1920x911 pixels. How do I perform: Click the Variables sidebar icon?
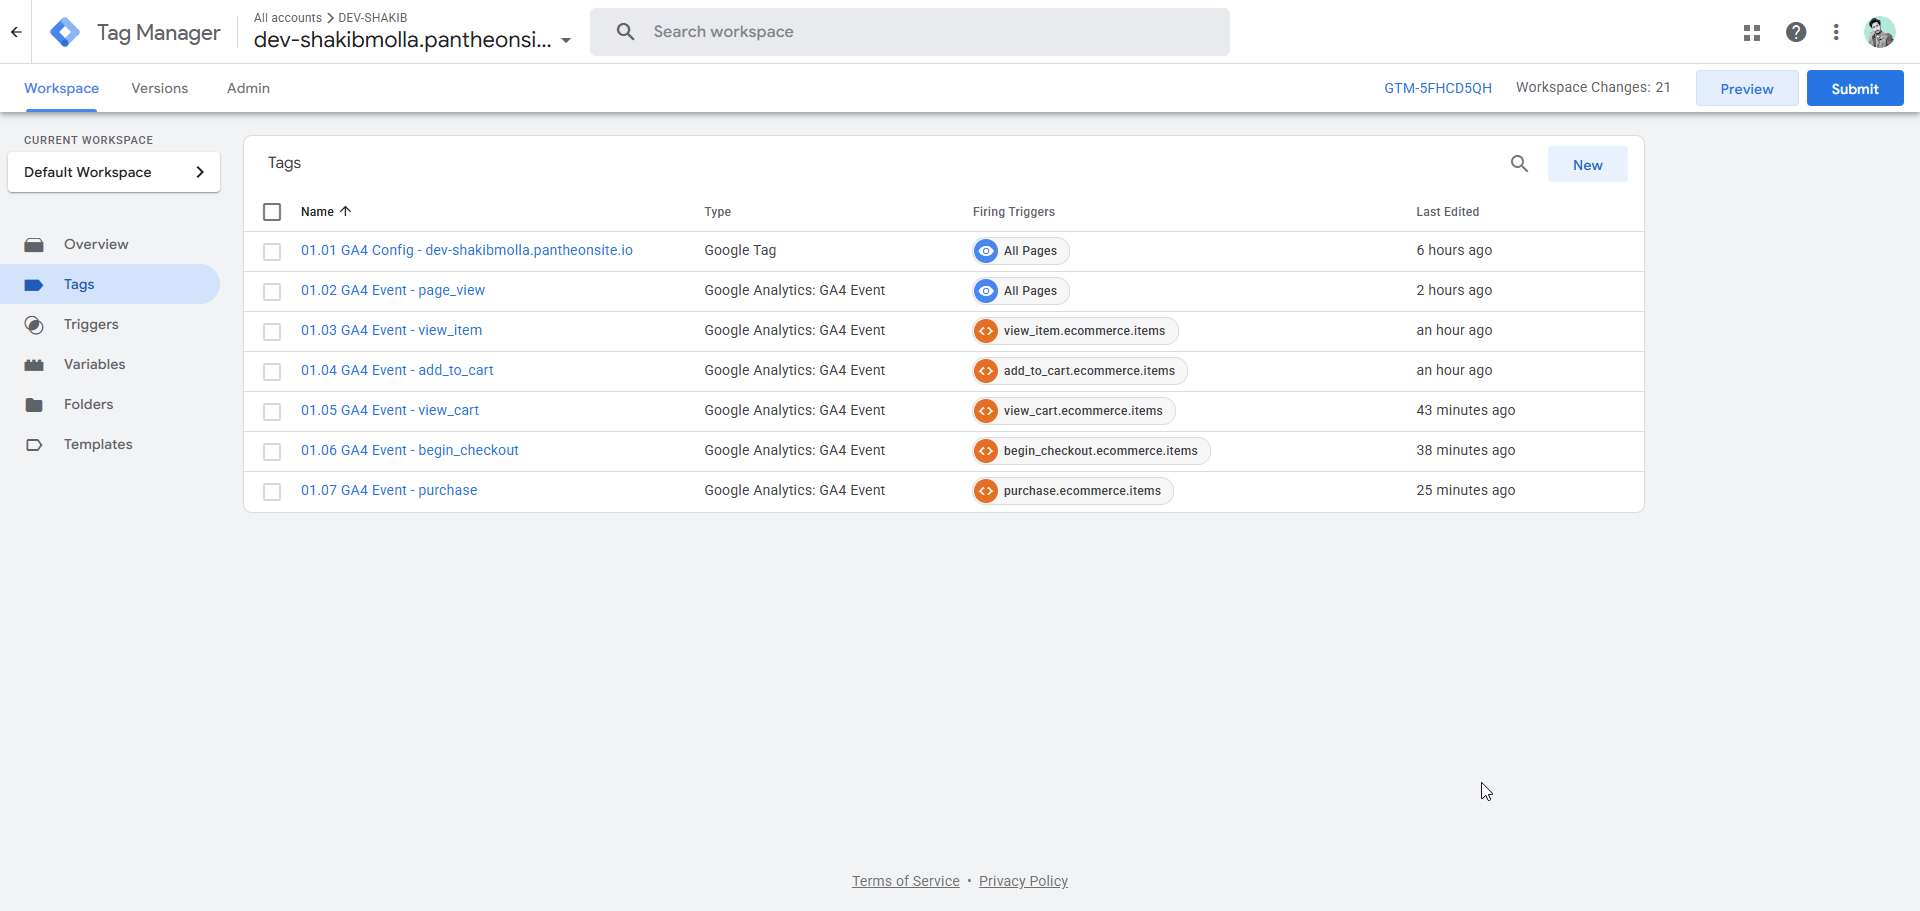(34, 365)
